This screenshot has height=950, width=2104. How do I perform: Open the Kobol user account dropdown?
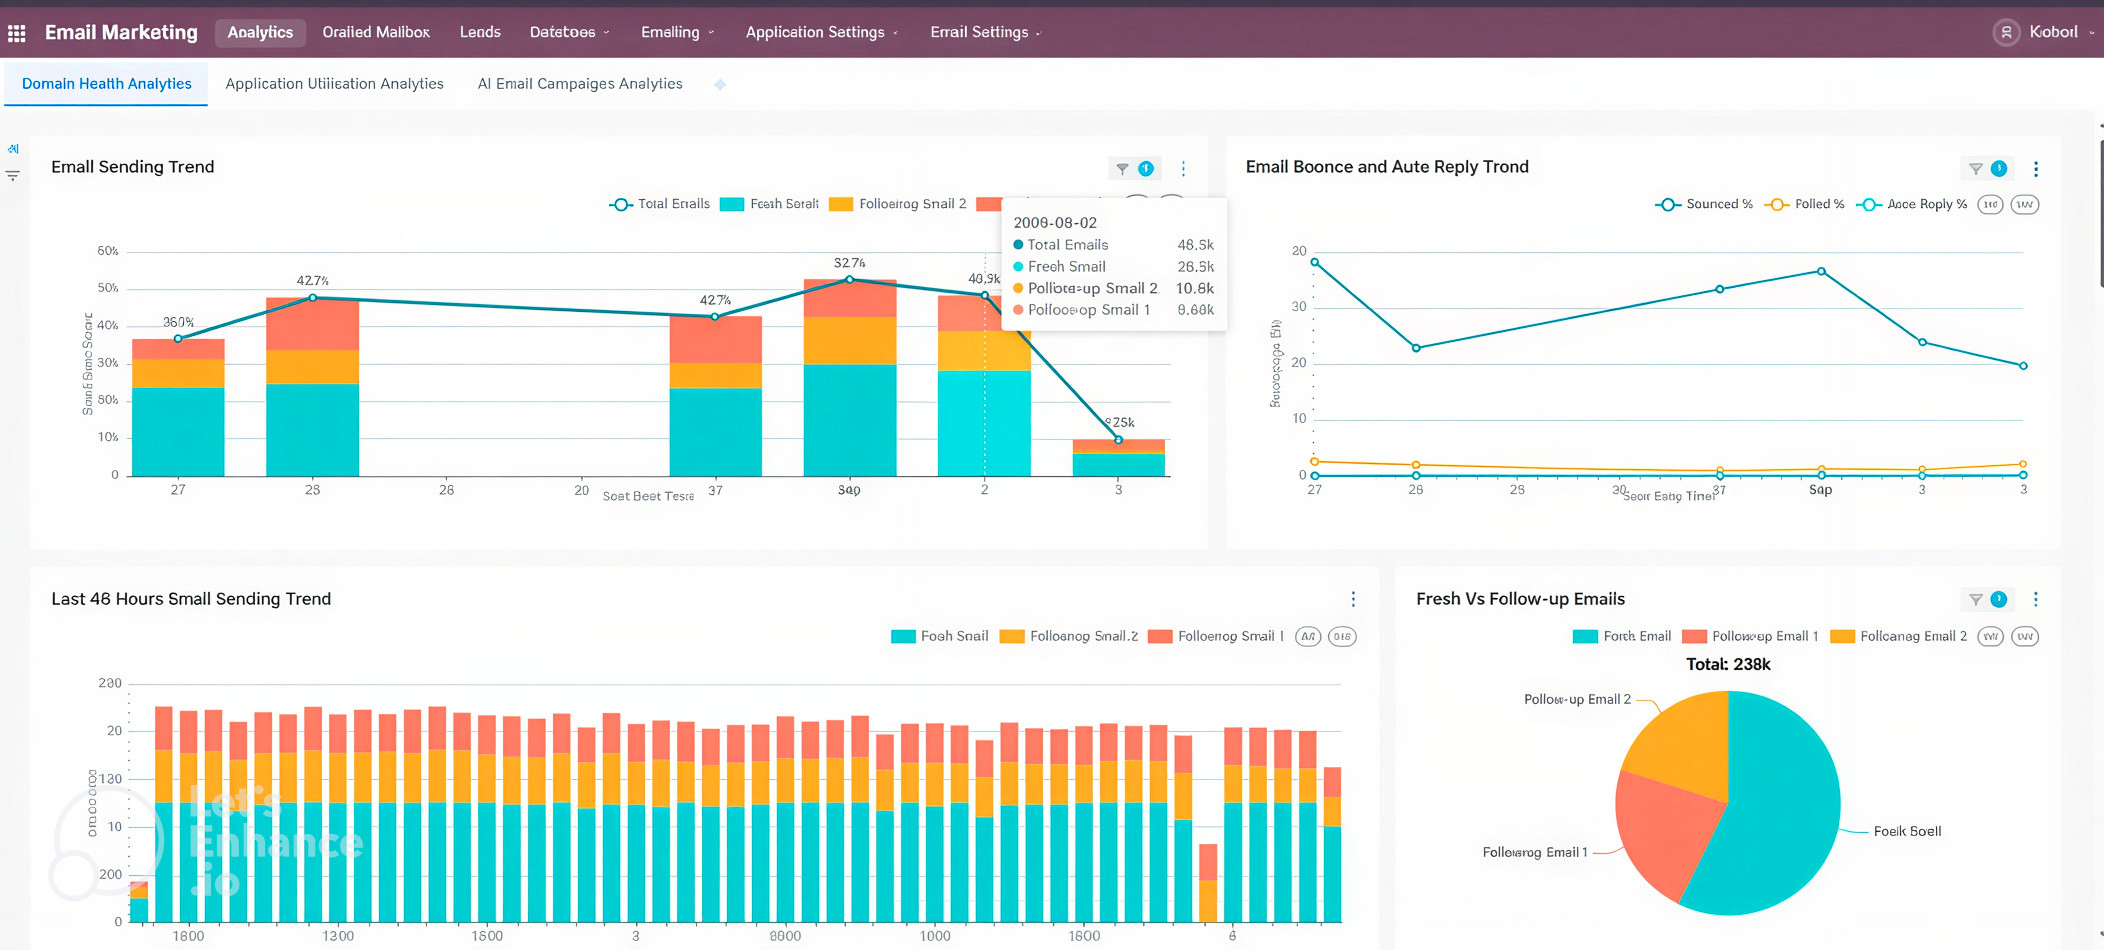click(x=2062, y=32)
